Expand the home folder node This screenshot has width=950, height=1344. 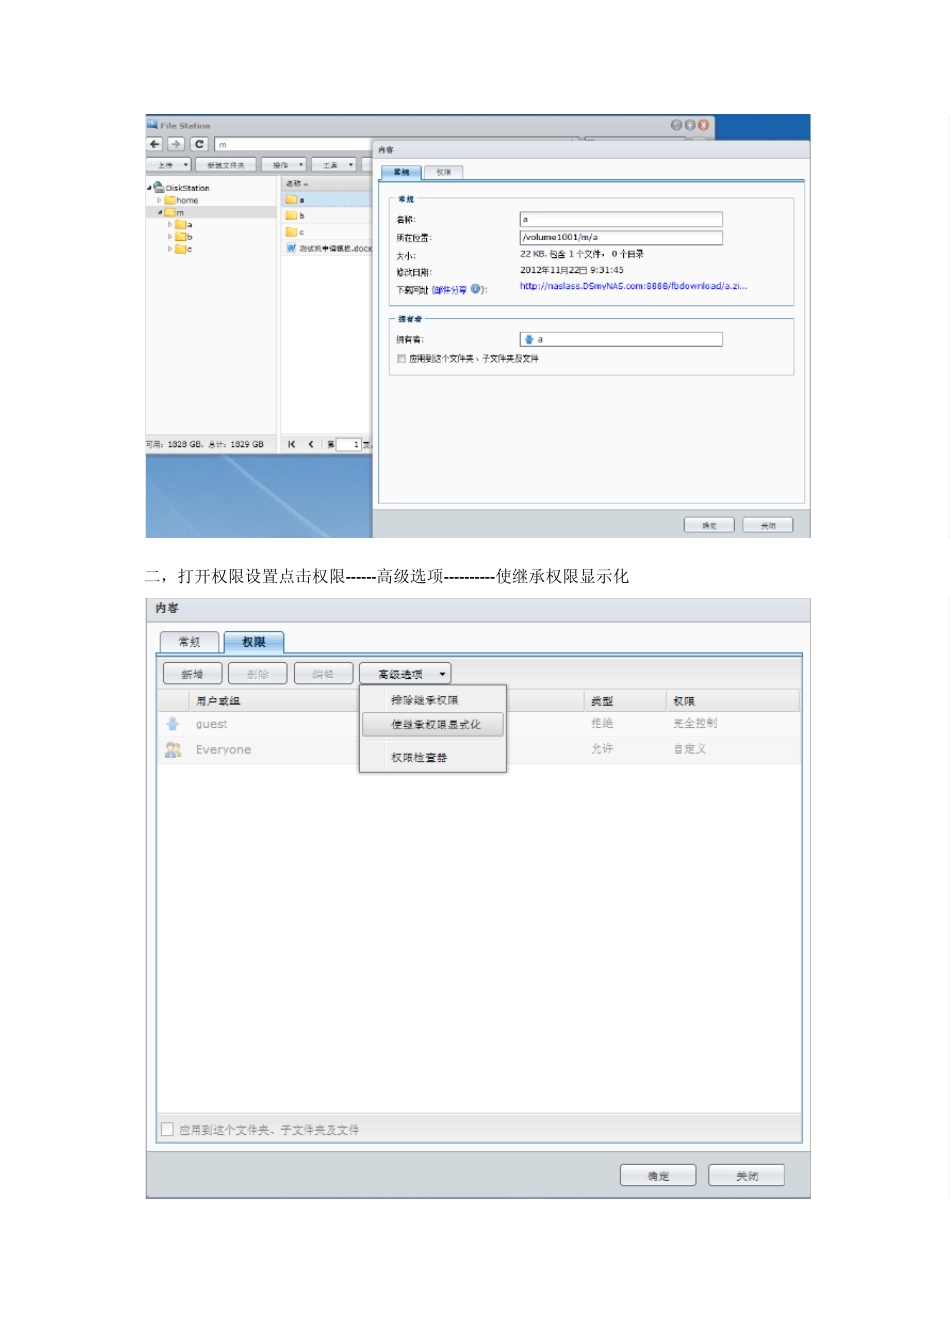point(159,200)
